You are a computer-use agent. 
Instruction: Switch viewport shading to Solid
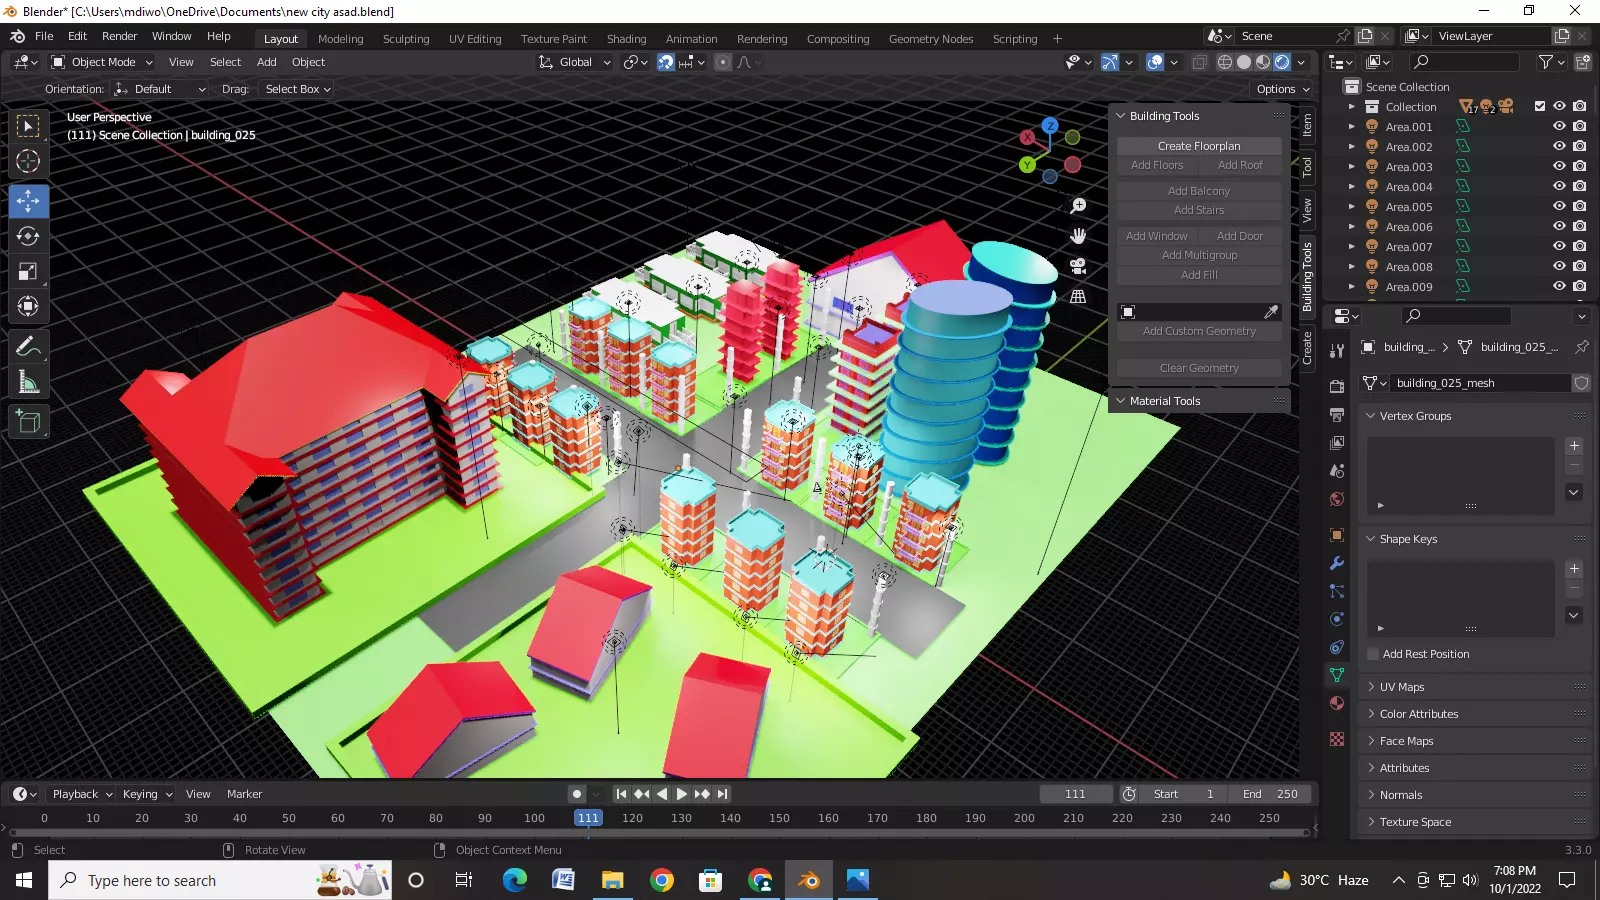point(1244,62)
